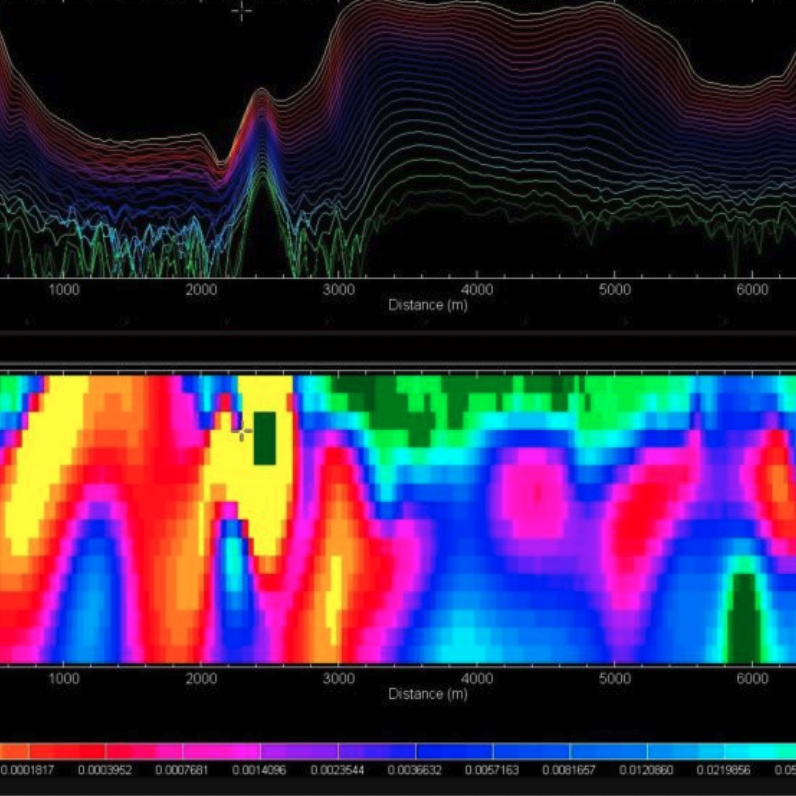The image size is (796, 796).
Task: Click the sharp peak in the profile curves
Action: pyautogui.click(x=262, y=95)
